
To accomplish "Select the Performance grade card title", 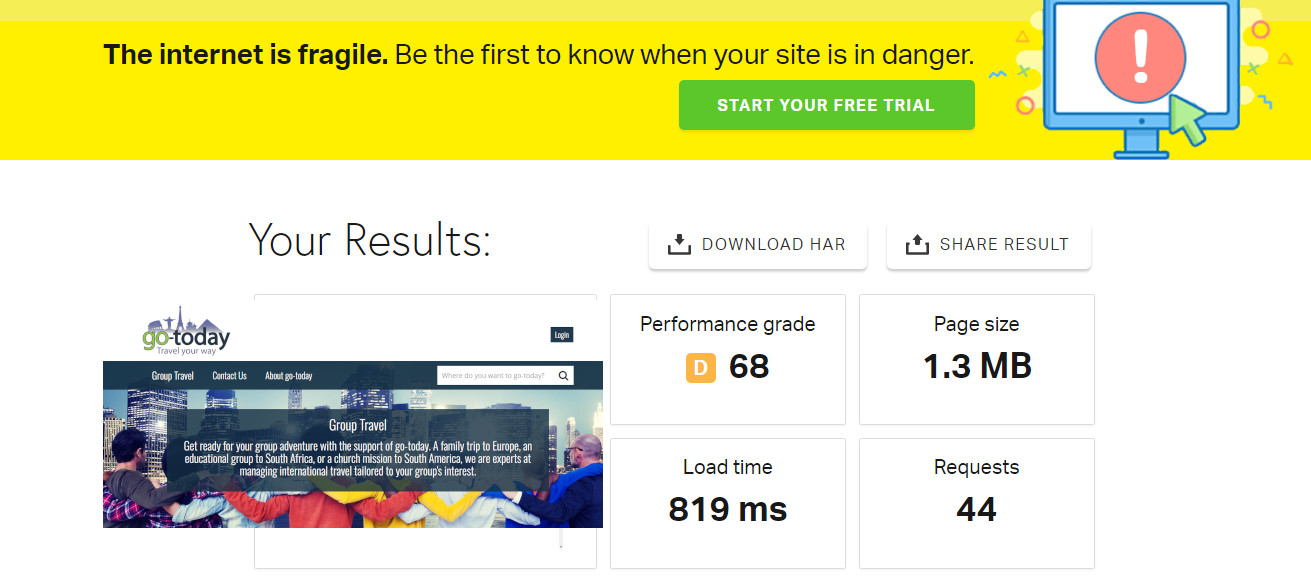I will (727, 324).
